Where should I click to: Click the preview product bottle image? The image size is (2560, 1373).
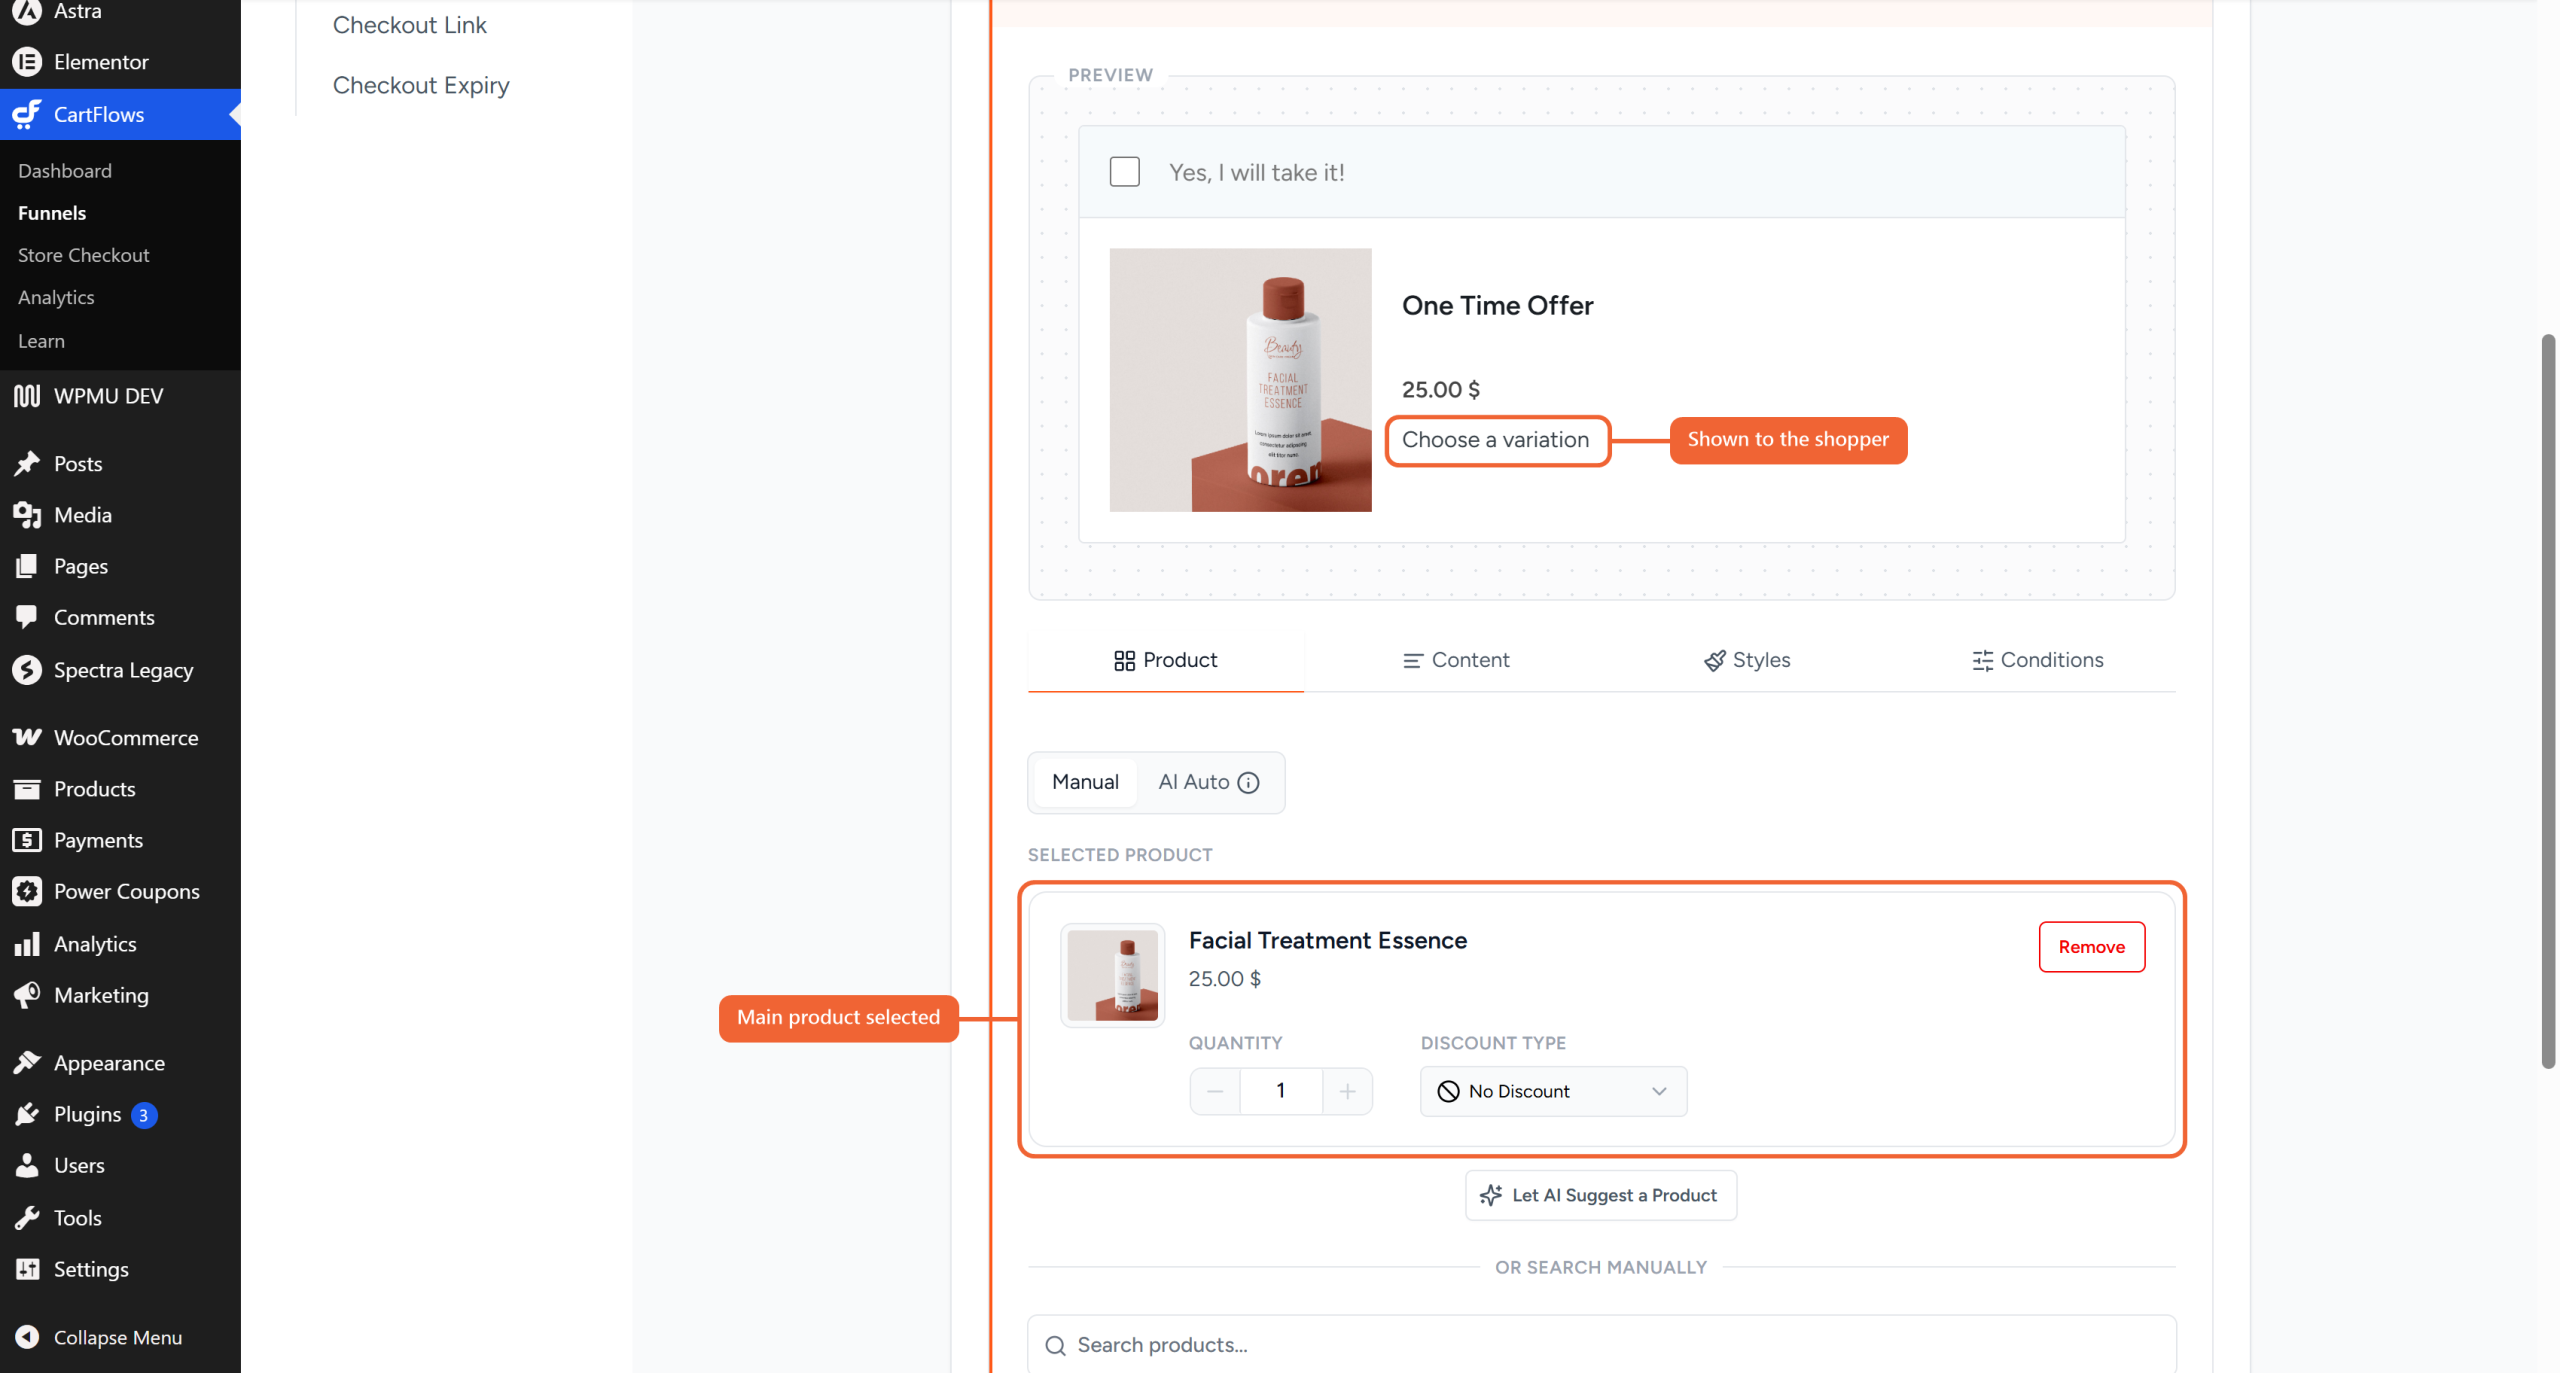point(1240,380)
